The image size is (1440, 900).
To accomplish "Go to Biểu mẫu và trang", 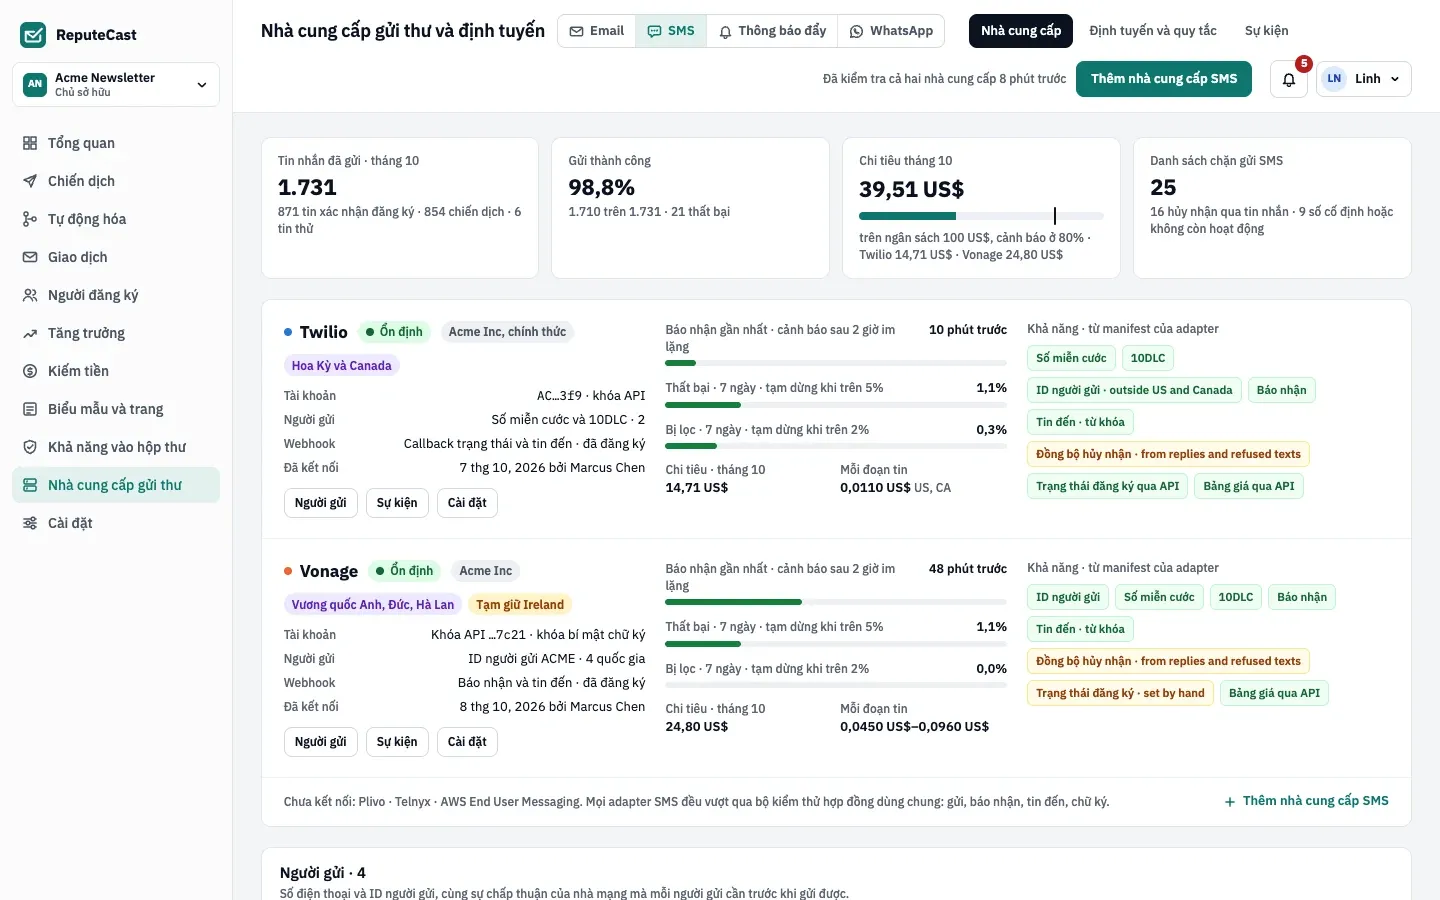I will pyautogui.click(x=116, y=409).
